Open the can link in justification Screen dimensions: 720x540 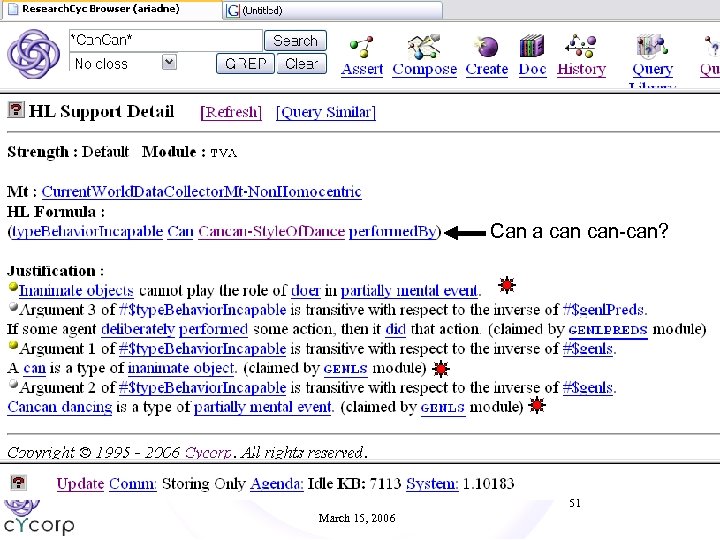(34, 368)
